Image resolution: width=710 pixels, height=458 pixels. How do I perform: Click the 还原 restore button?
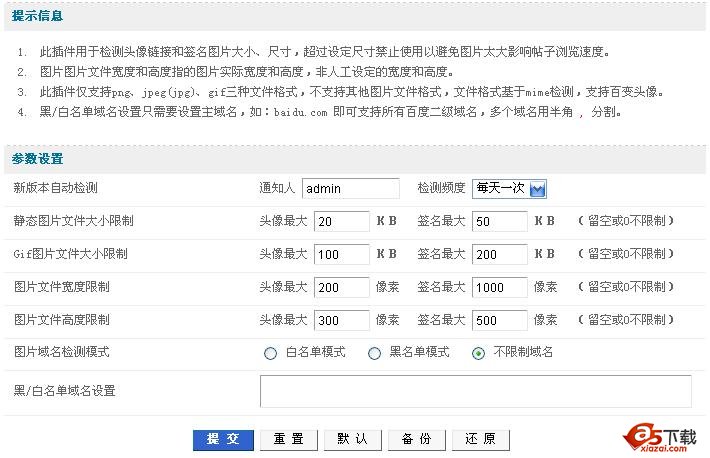(x=480, y=440)
